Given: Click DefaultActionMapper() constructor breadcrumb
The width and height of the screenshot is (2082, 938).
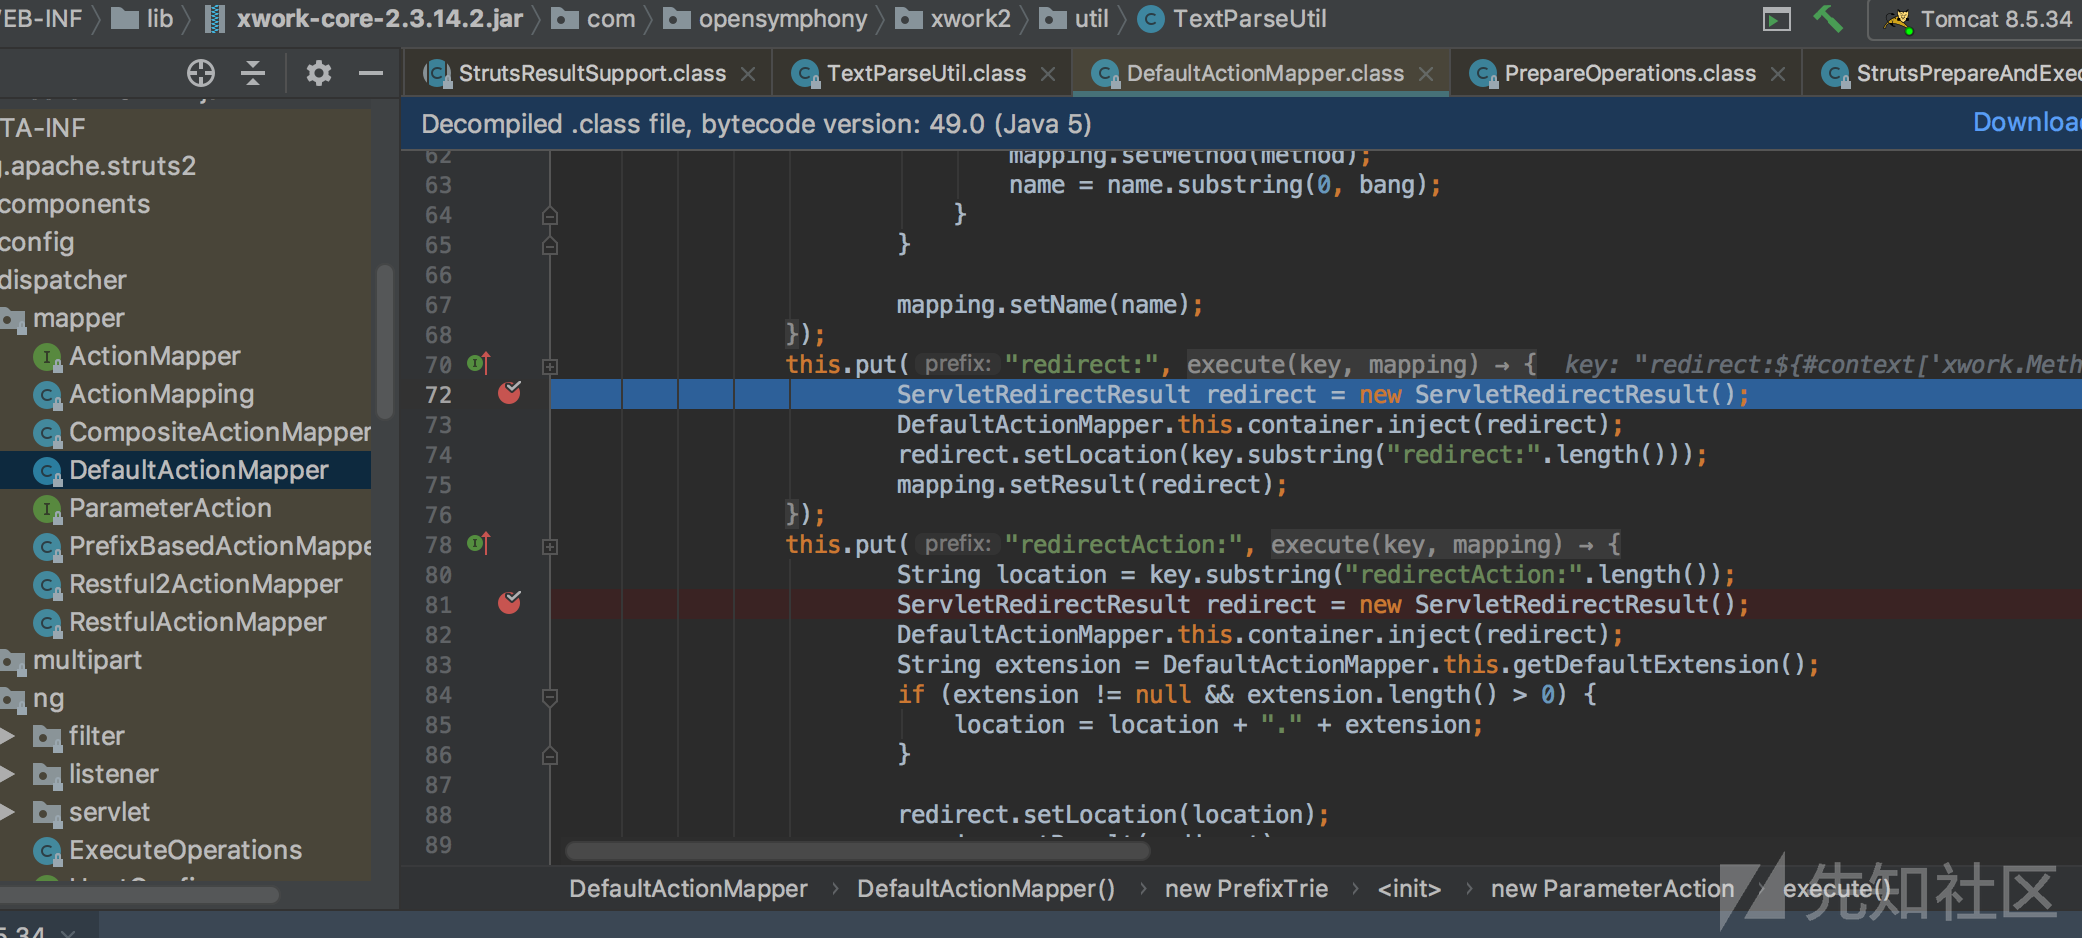Looking at the screenshot, I should click(x=986, y=888).
